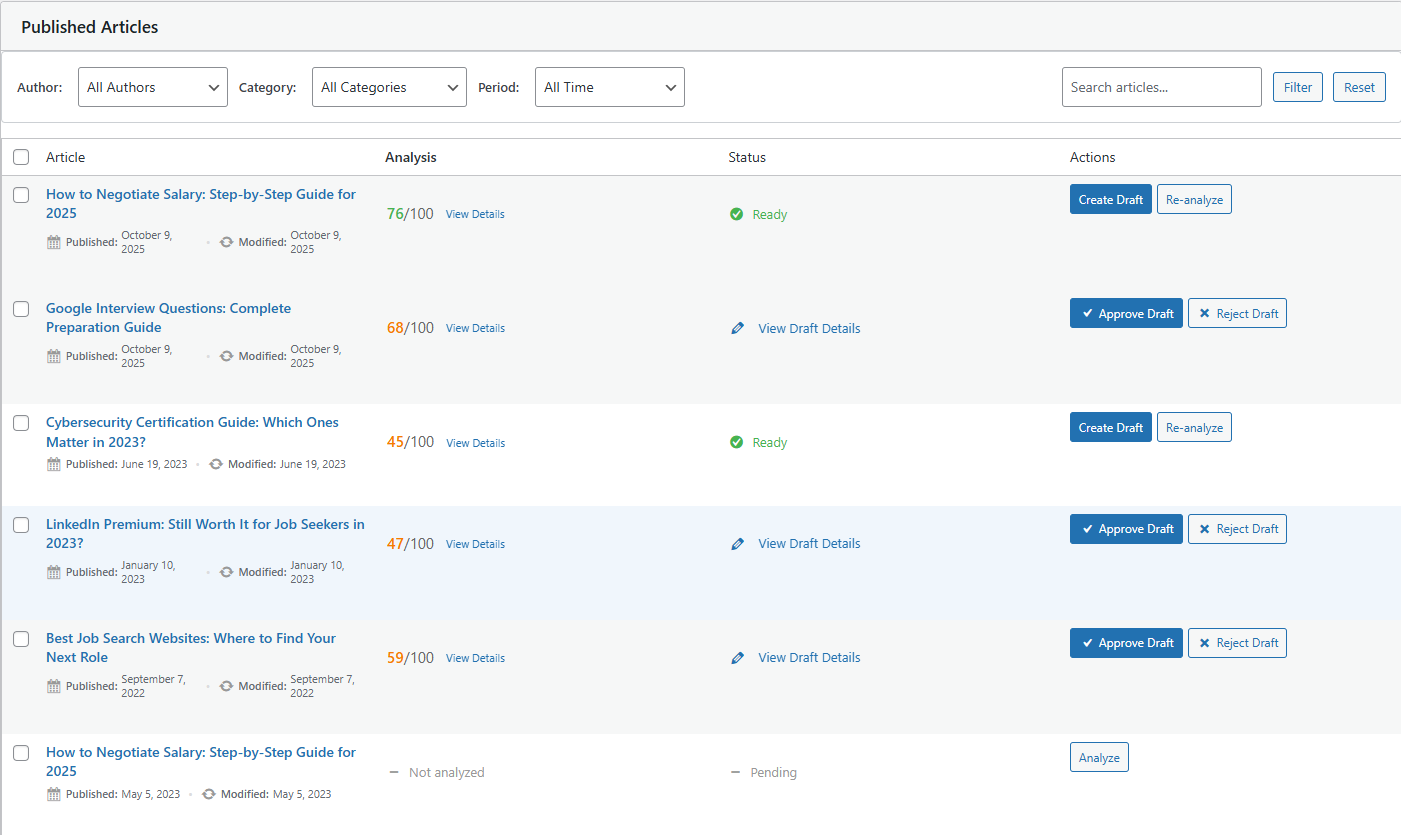Sort by the Analysis column header
Image resolution: width=1401 pixels, height=835 pixels.
(411, 157)
